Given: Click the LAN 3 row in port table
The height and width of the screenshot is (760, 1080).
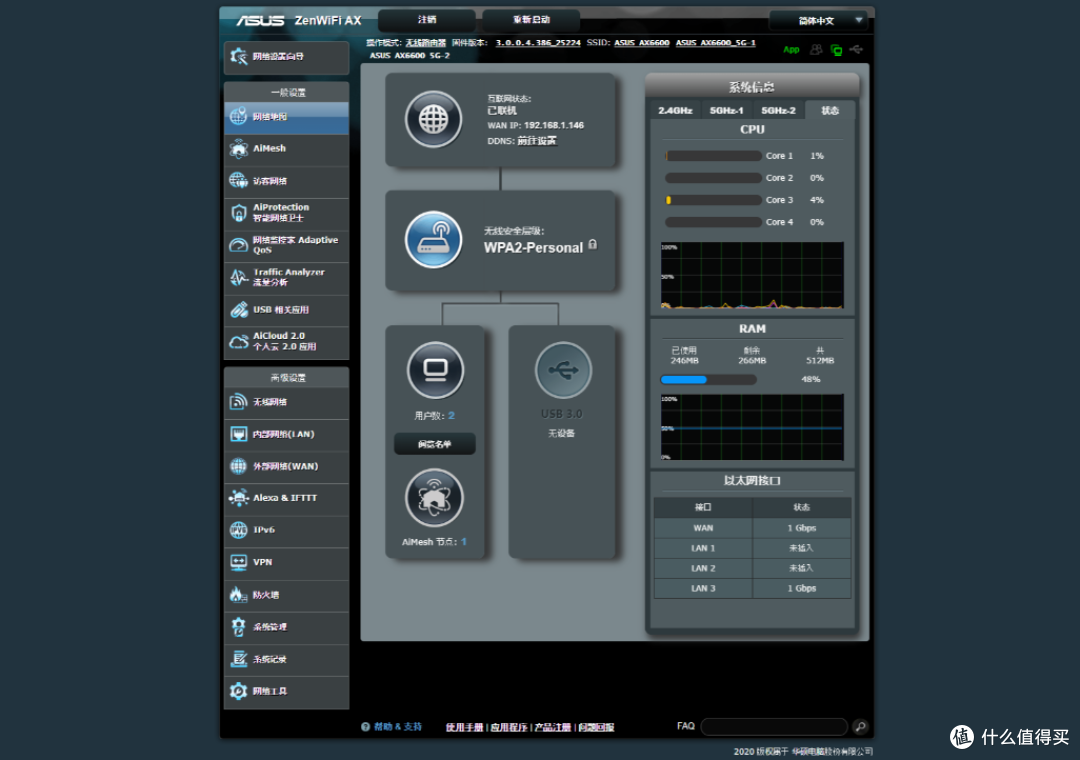Looking at the screenshot, I should (752, 588).
